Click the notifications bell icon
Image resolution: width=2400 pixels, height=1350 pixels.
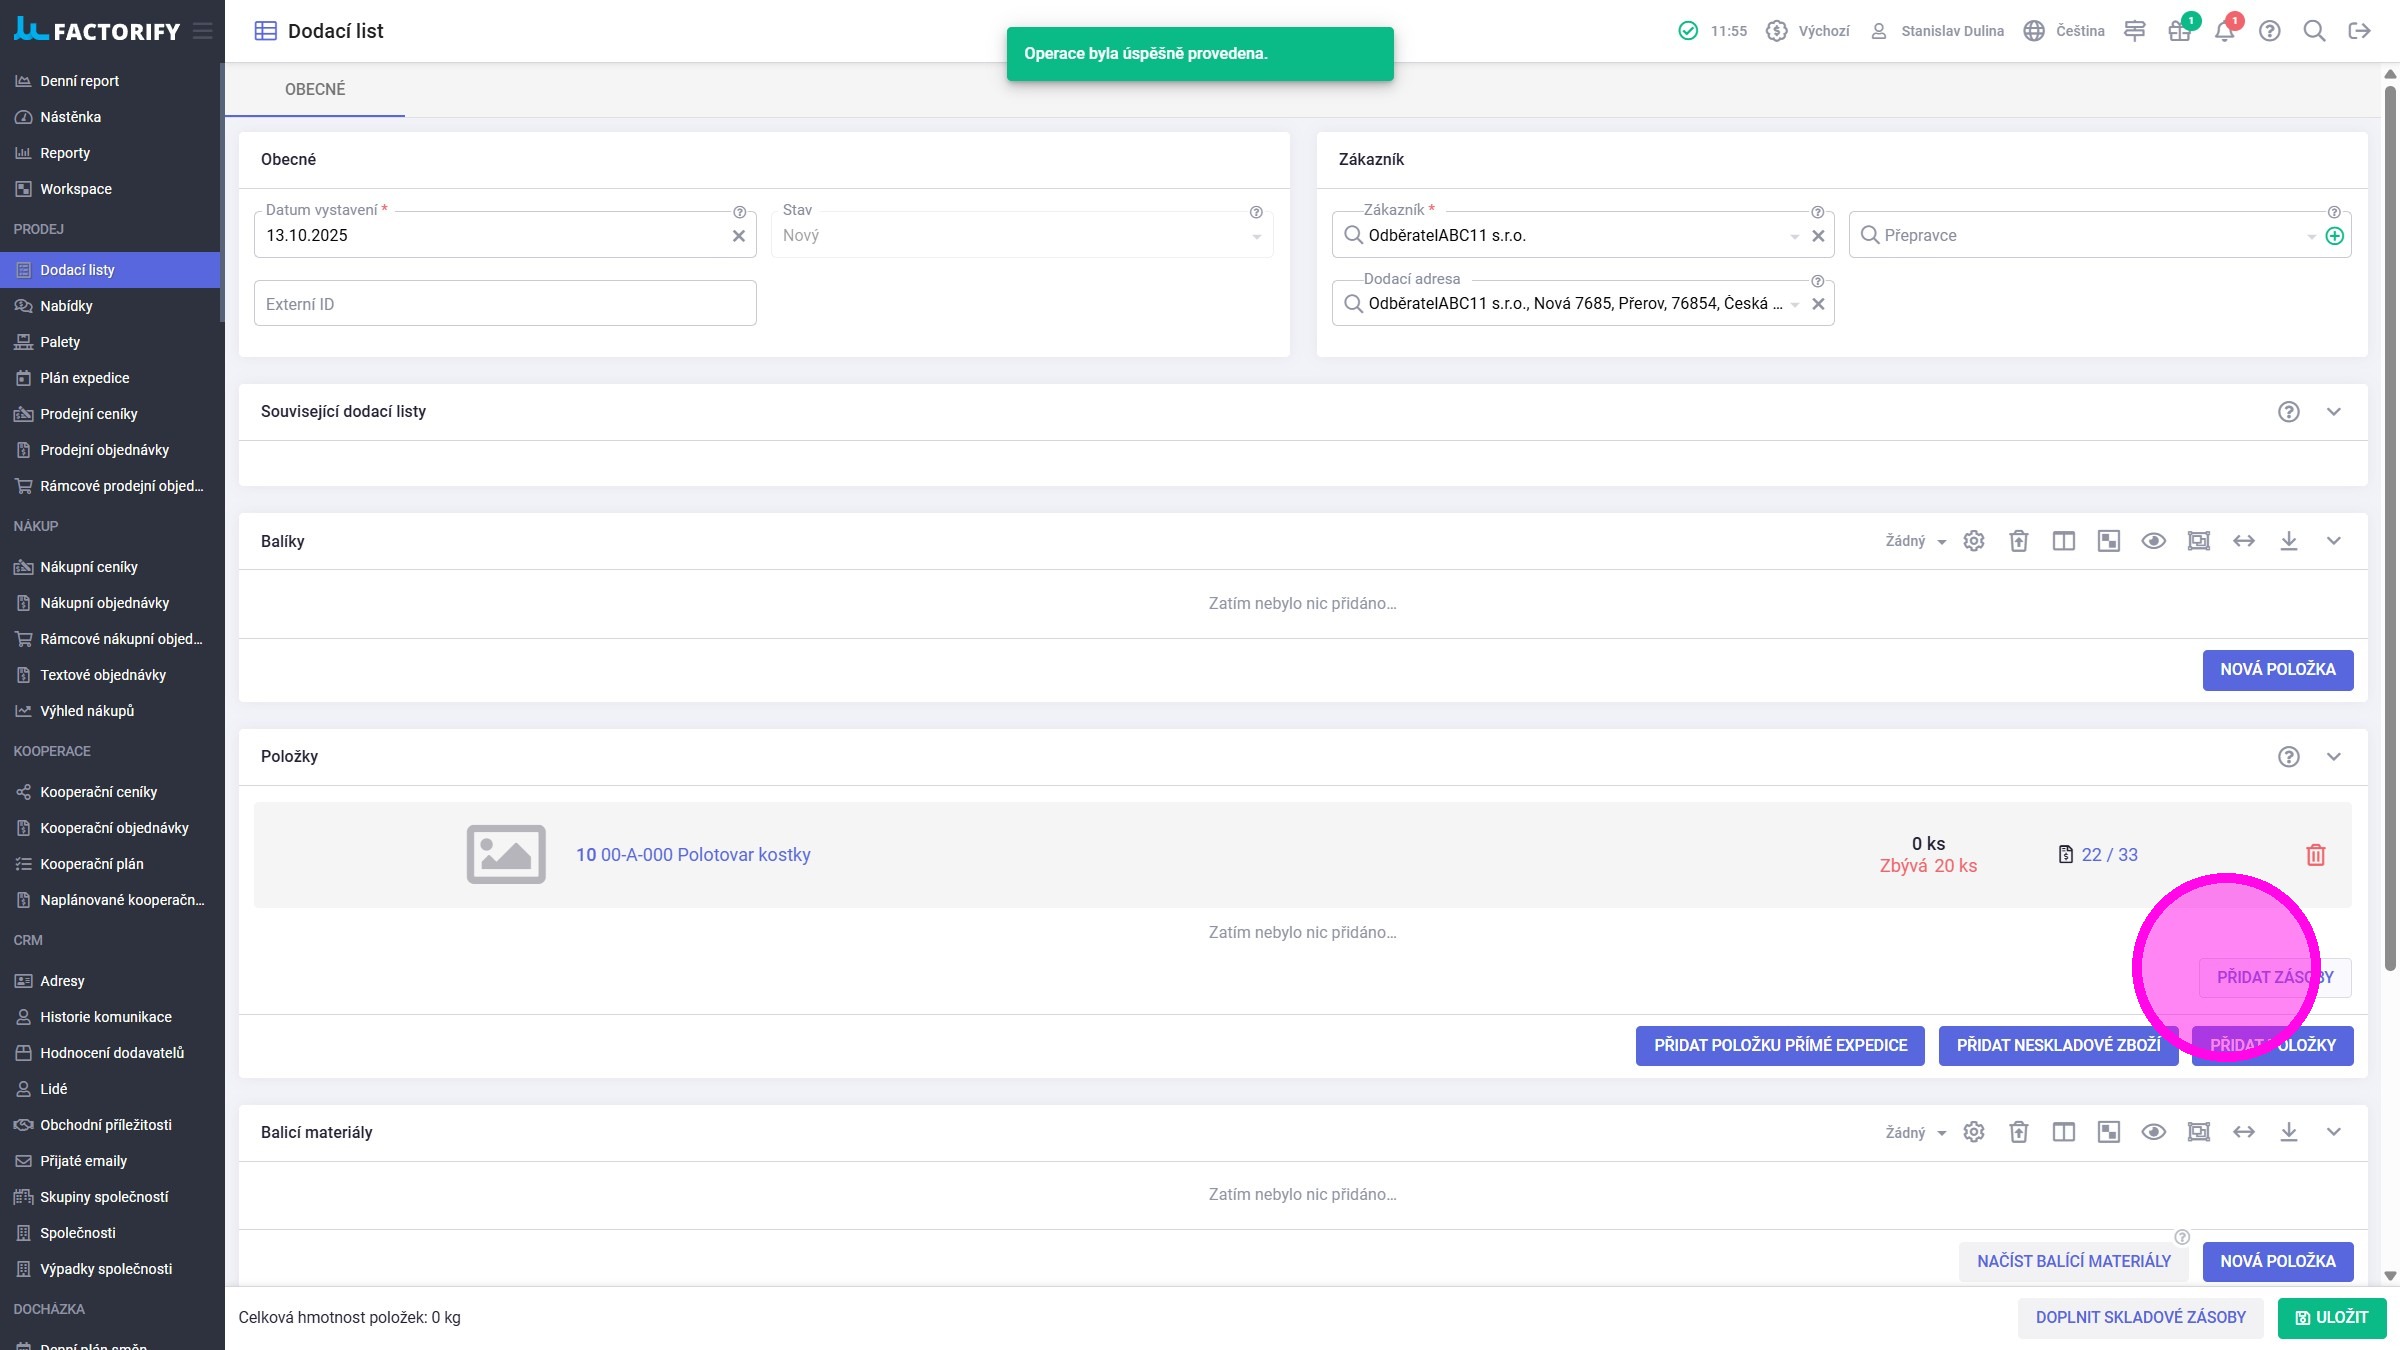pos(2224,31)
